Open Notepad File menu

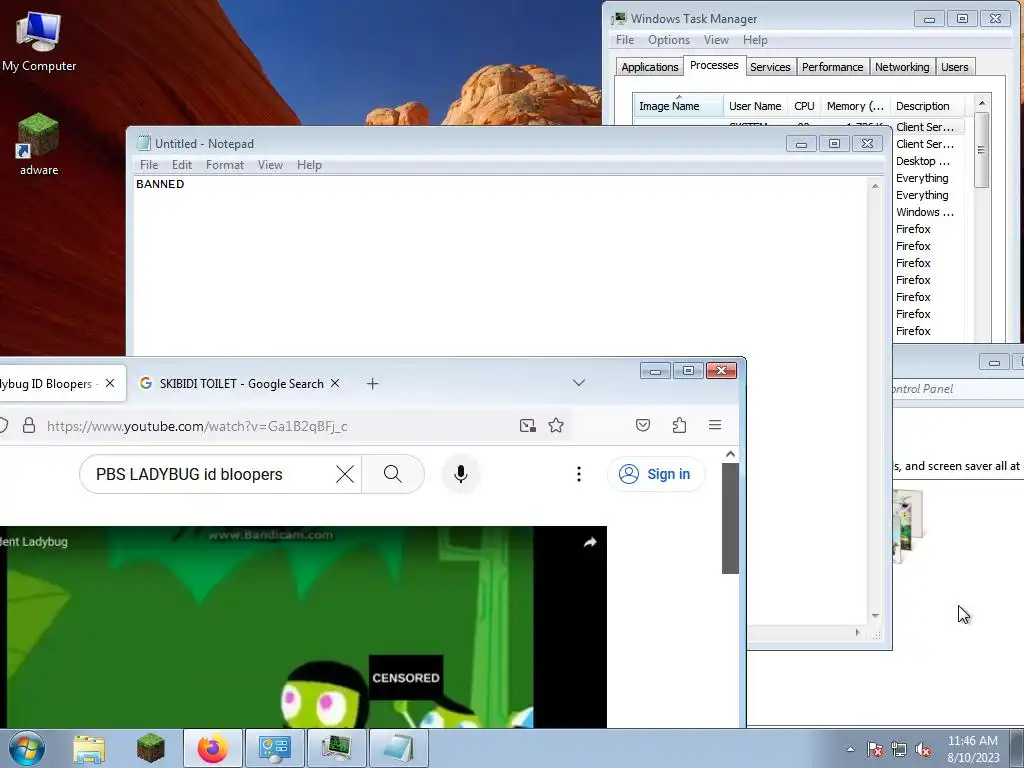[x=149, y=165]
